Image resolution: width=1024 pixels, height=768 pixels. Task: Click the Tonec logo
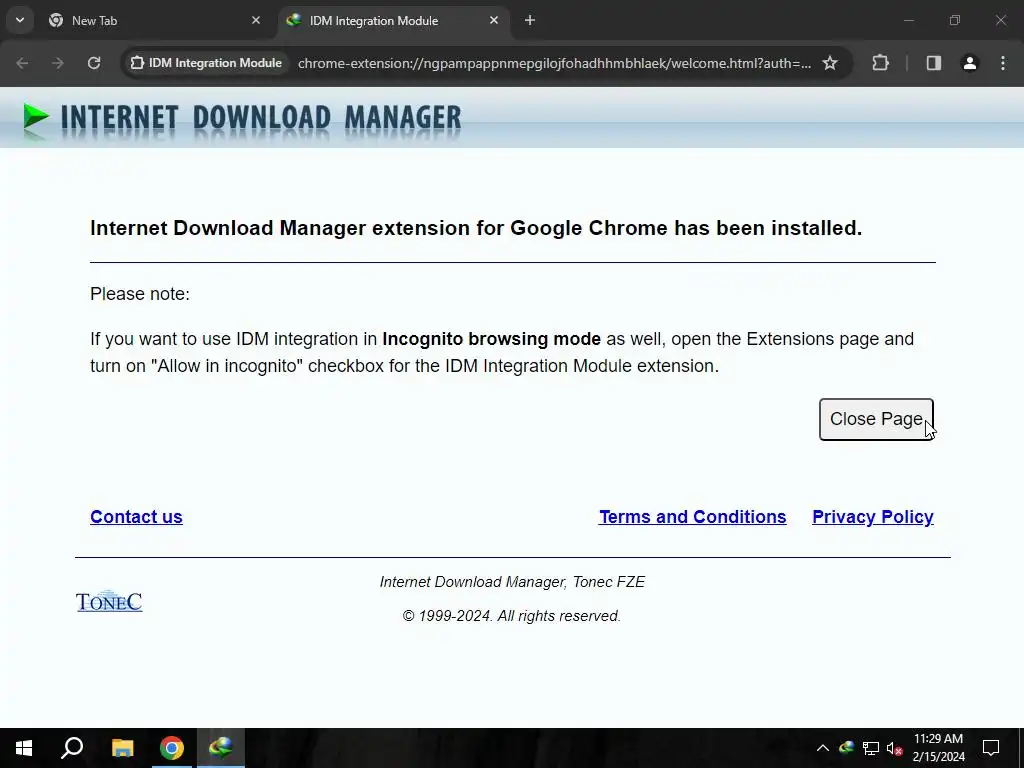pyautogui.click(x=109, y=601)
